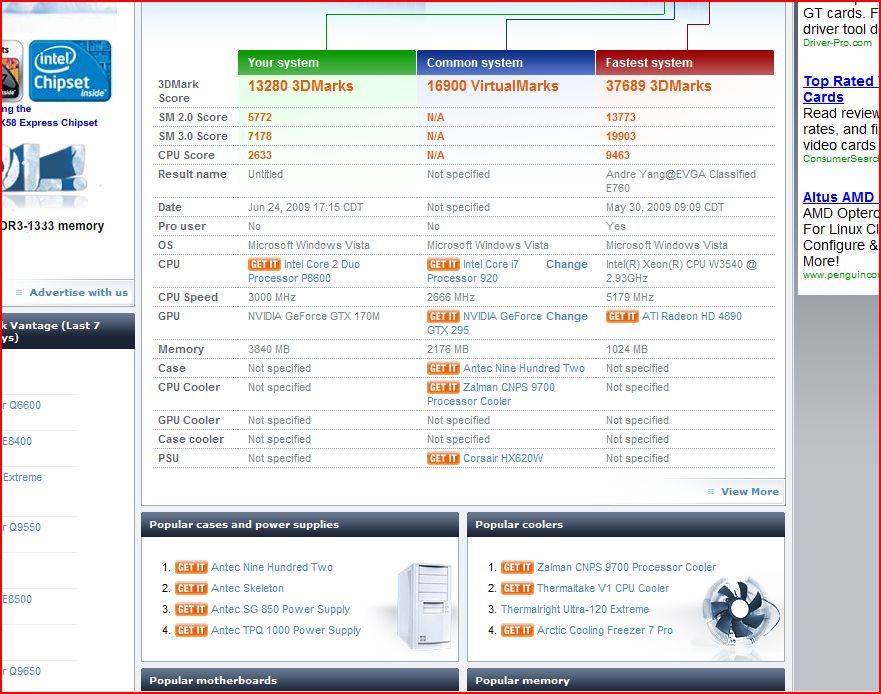Open Arctic Cooling Freezer 7 Pro link
Screen dimensions: 881x694
(x=605, y=630)
